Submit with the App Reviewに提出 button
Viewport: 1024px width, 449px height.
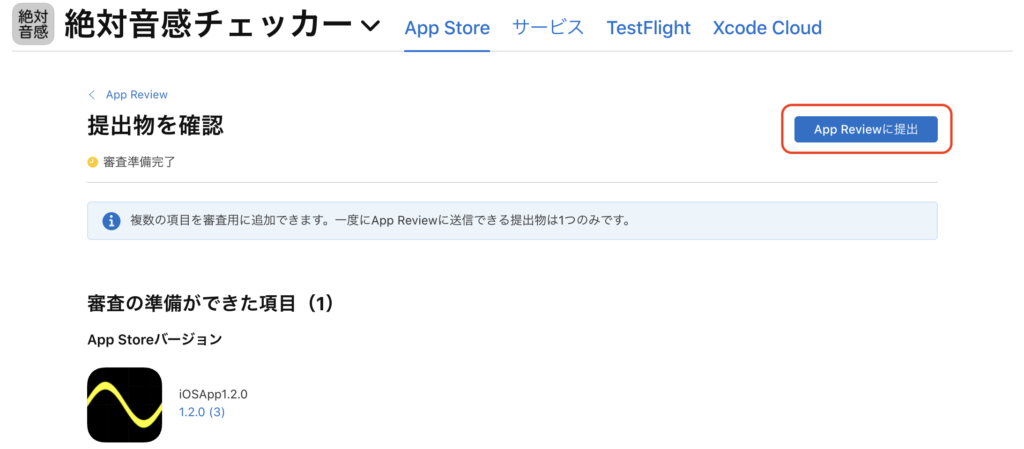[866, 129]
